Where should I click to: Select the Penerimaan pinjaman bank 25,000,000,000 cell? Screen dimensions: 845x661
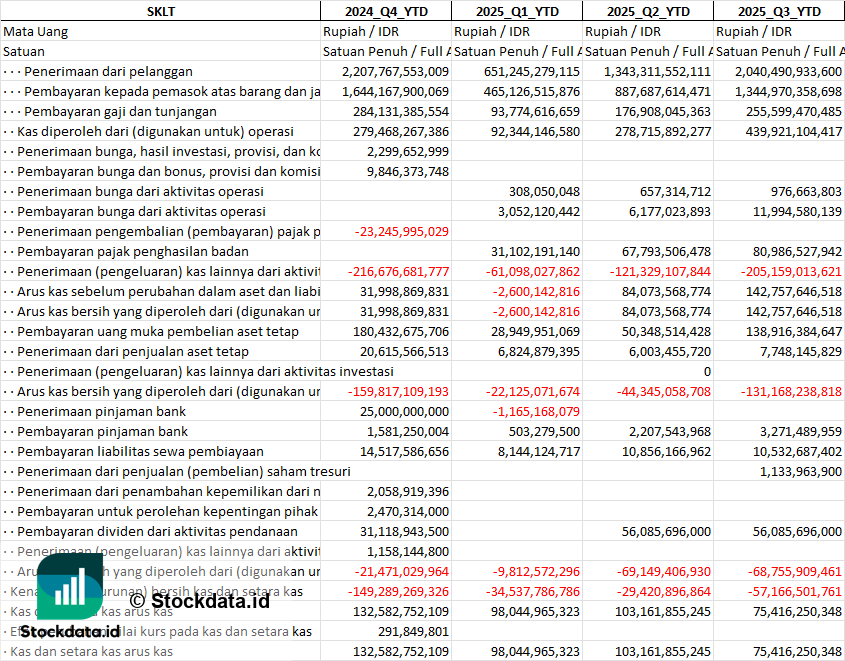(x=402, y=411)
